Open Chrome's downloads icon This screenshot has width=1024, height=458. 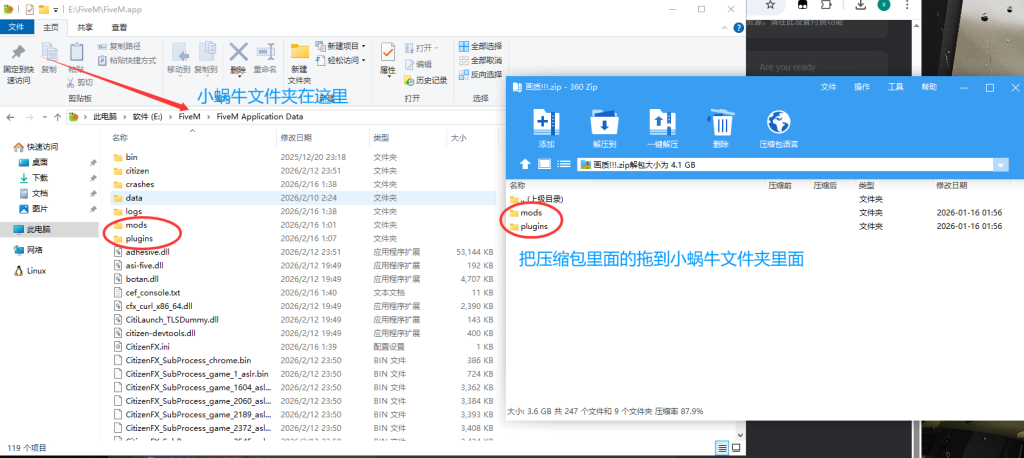861,5
